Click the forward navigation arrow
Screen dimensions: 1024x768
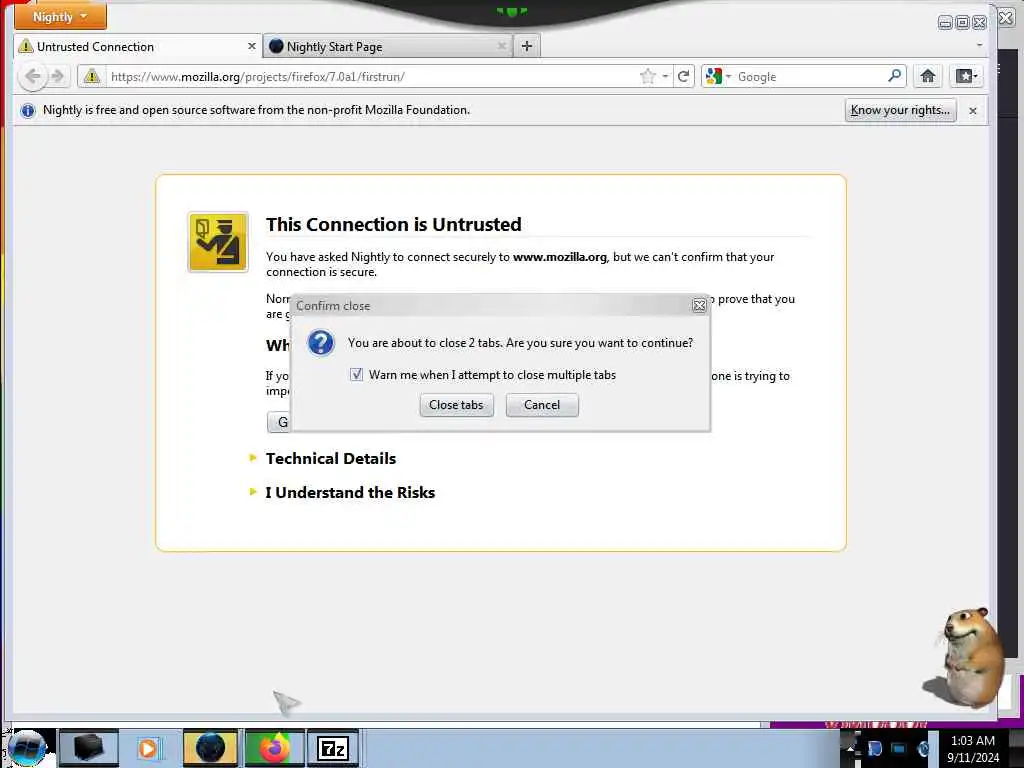tap(57, 76)
